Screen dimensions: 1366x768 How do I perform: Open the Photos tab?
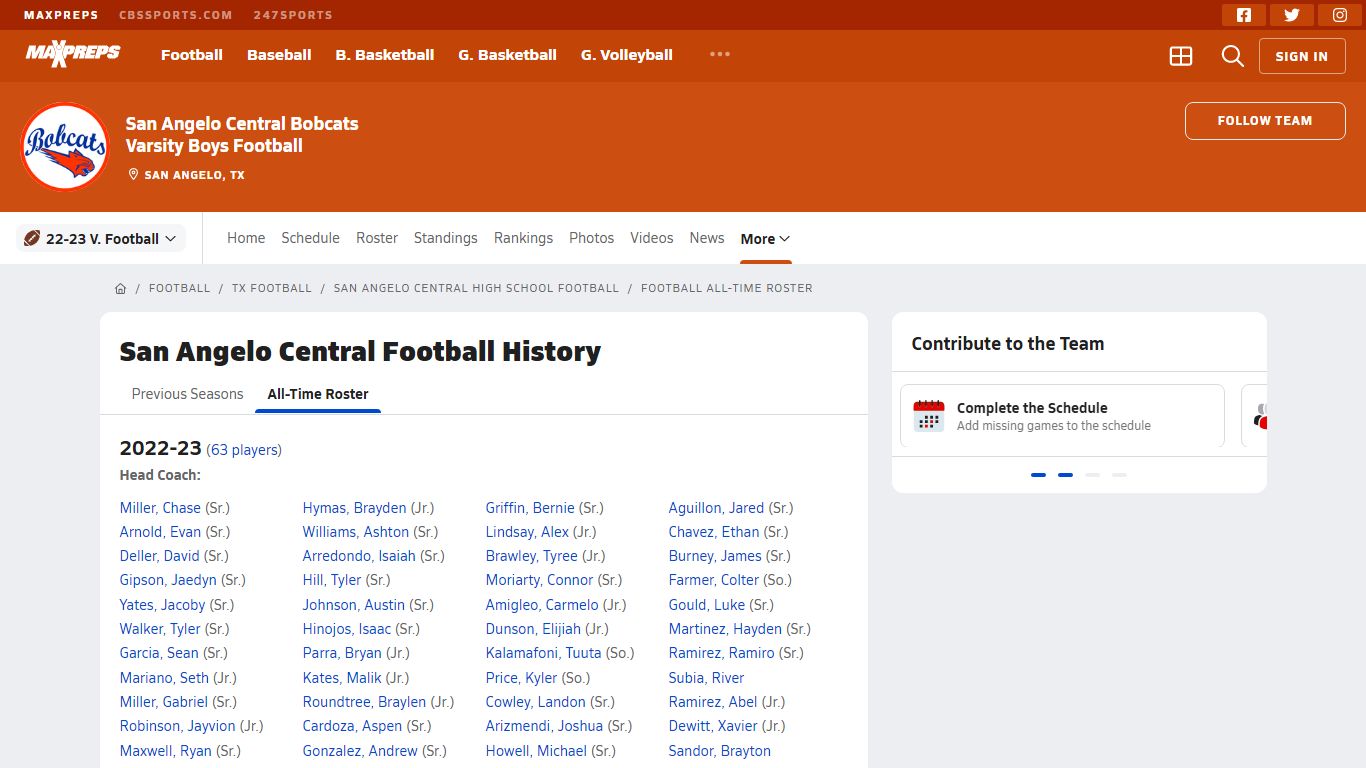(x=592, y=238)
